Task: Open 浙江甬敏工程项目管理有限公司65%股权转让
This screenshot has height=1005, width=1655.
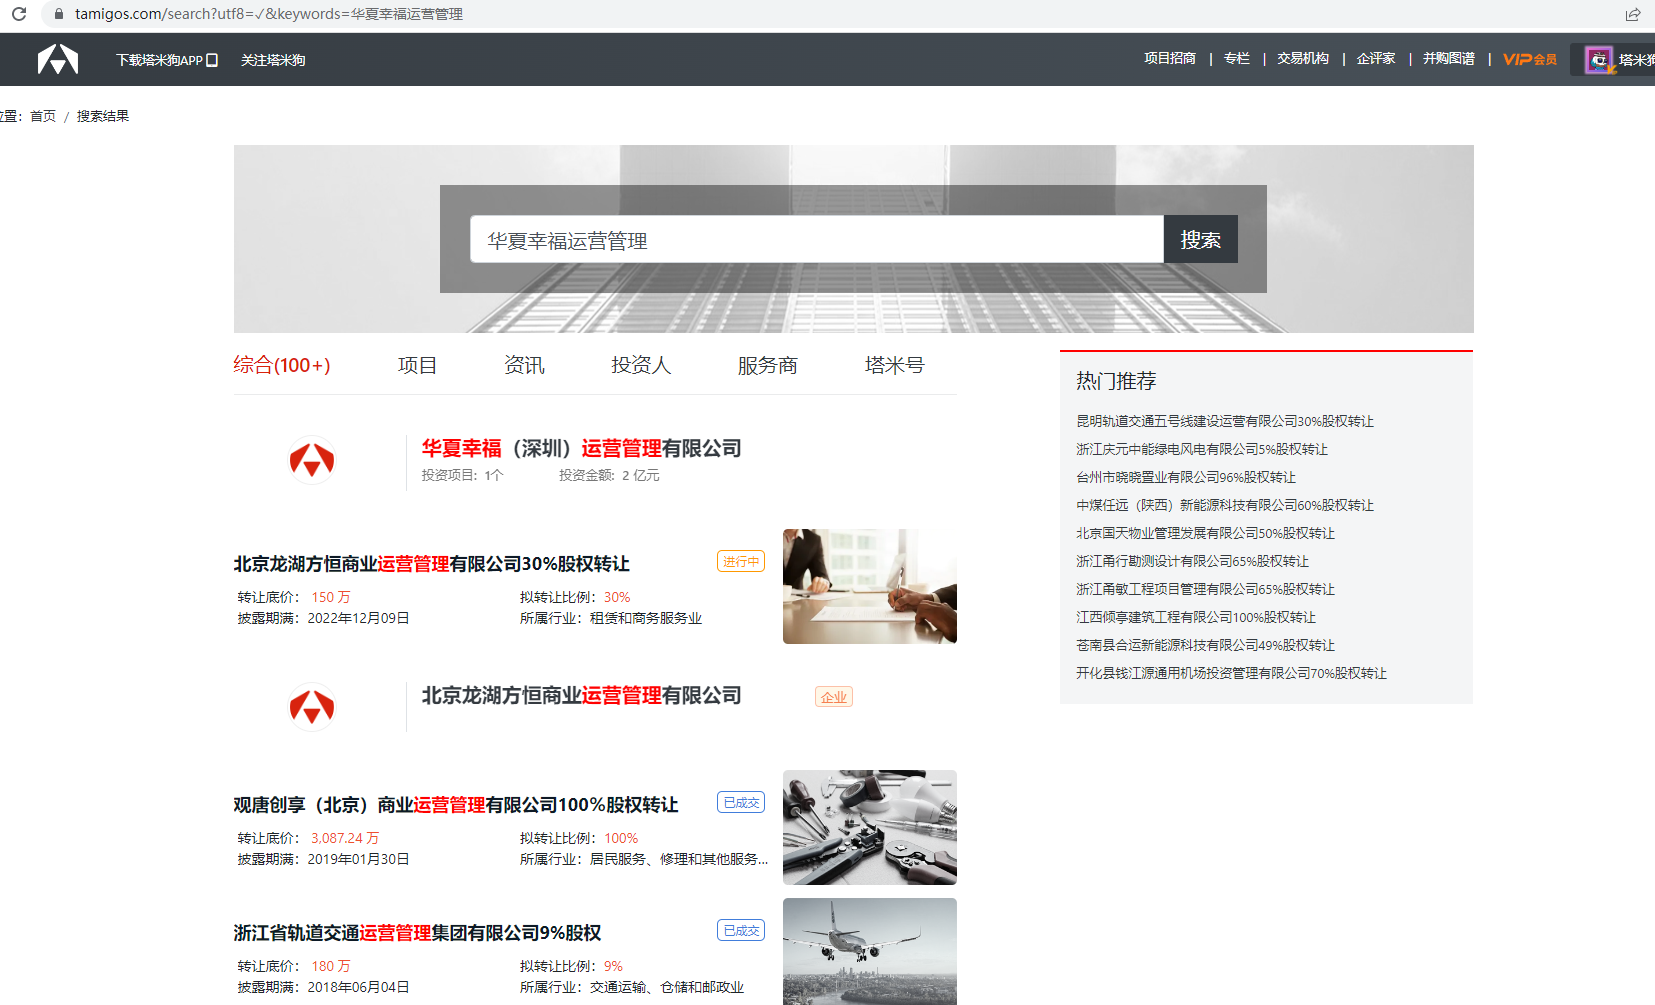Action: pos(1206,589)
